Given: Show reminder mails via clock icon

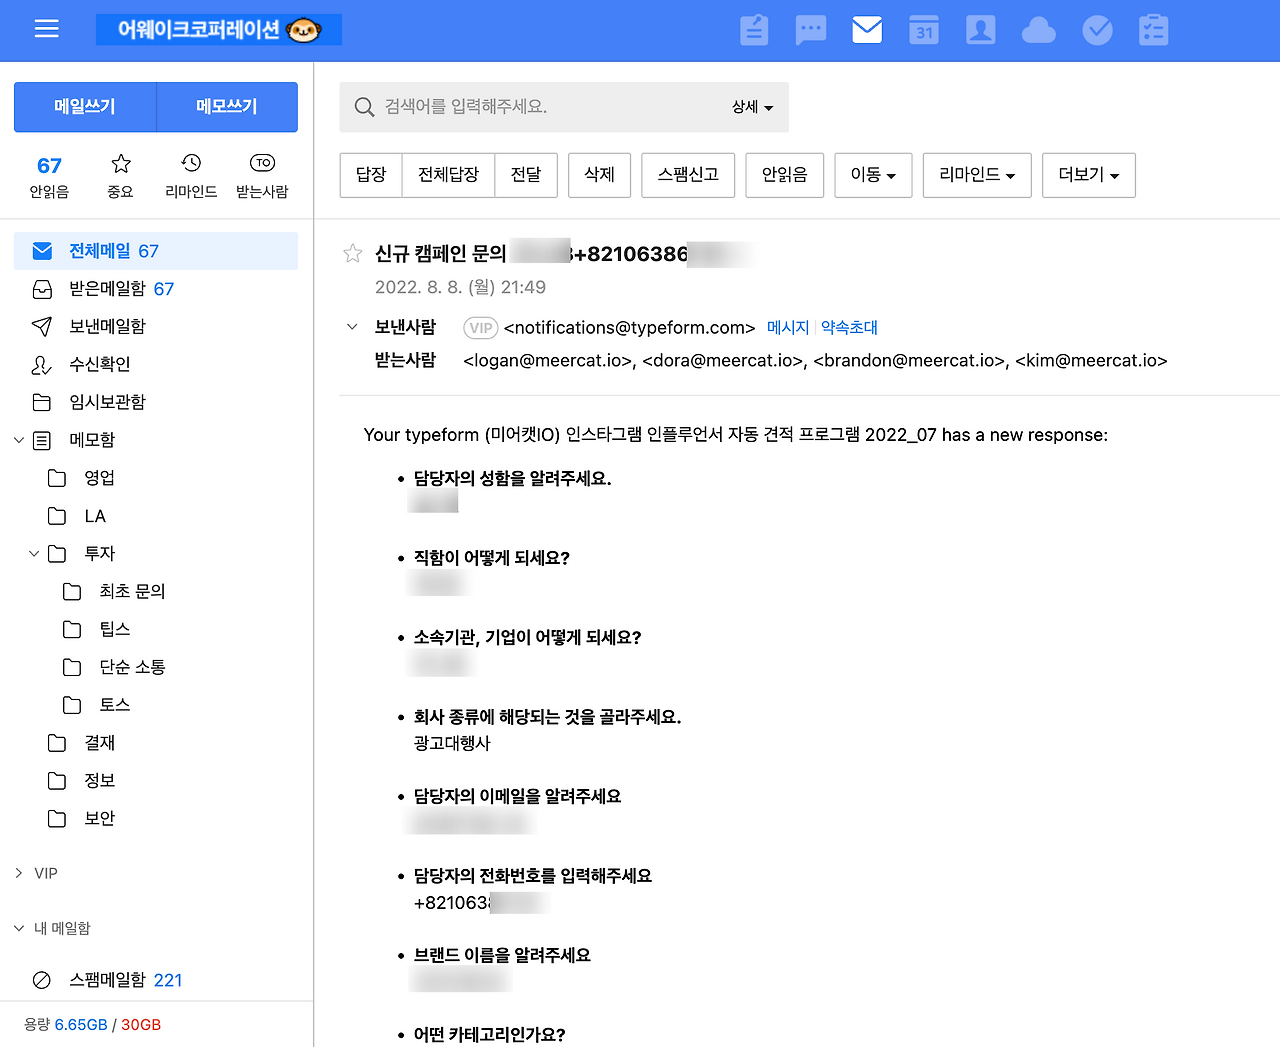Looking at the screenshot, I should pyautogui.click(x=191, y=175).
